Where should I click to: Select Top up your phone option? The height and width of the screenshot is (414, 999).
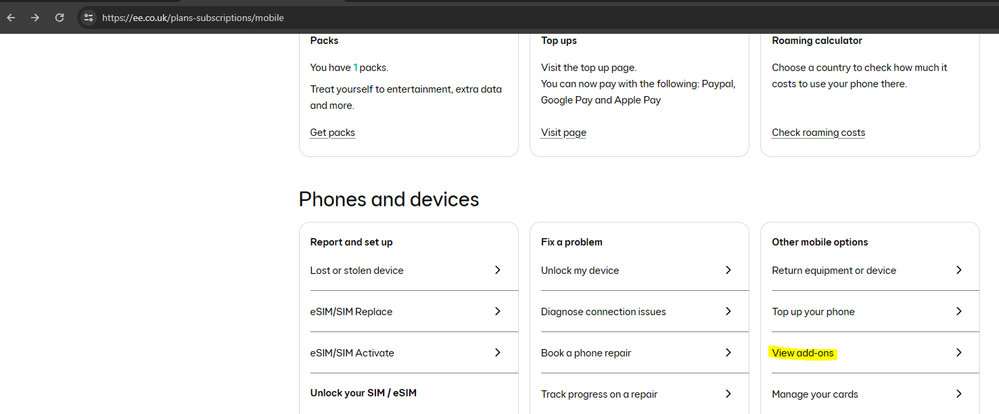point(813,312)
